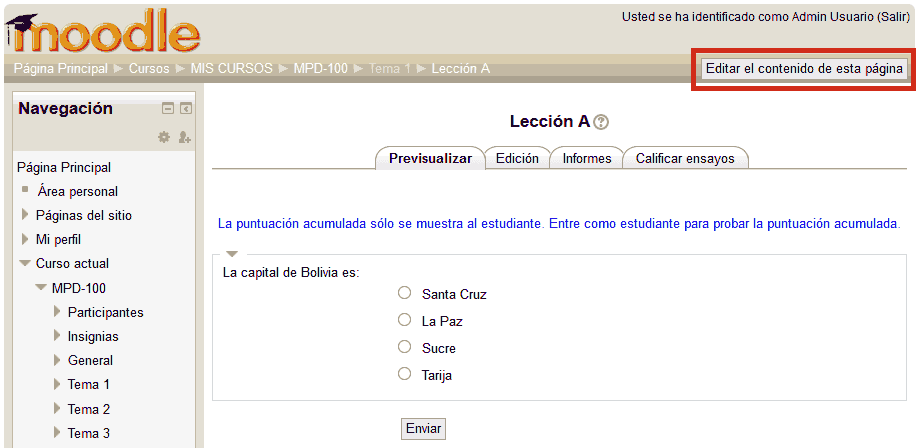The width and height of the screenshot is (918, 448).
Task: Select the Santa Cruz answer
Action: [404, 293]
